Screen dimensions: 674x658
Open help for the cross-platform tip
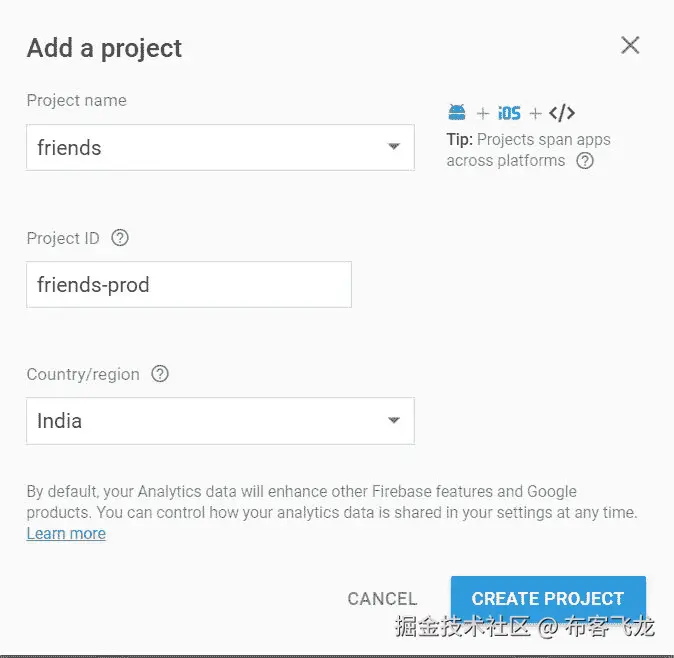(585, 161)
